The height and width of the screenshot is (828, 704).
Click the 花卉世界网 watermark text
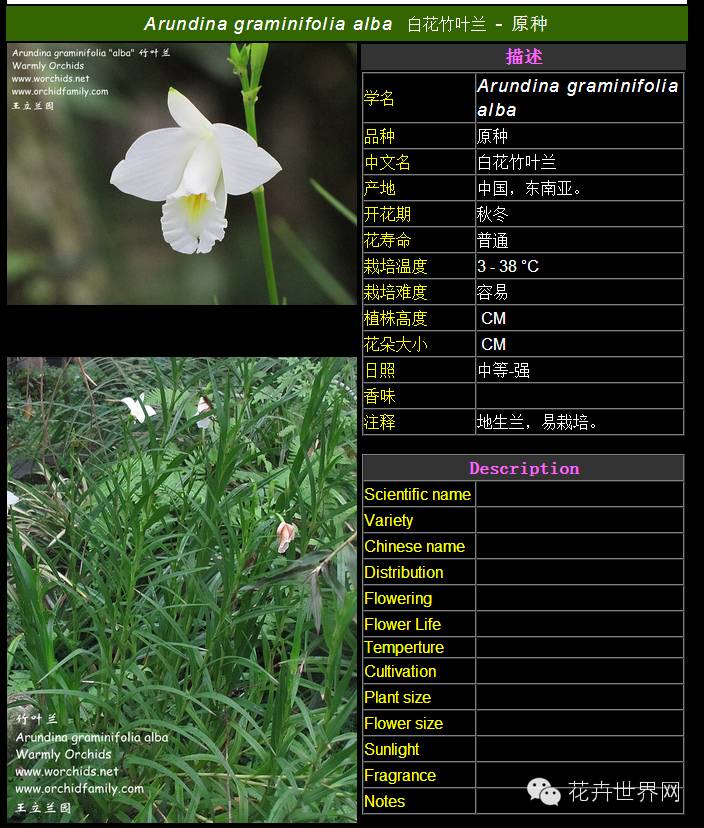(x=624, y=792)
